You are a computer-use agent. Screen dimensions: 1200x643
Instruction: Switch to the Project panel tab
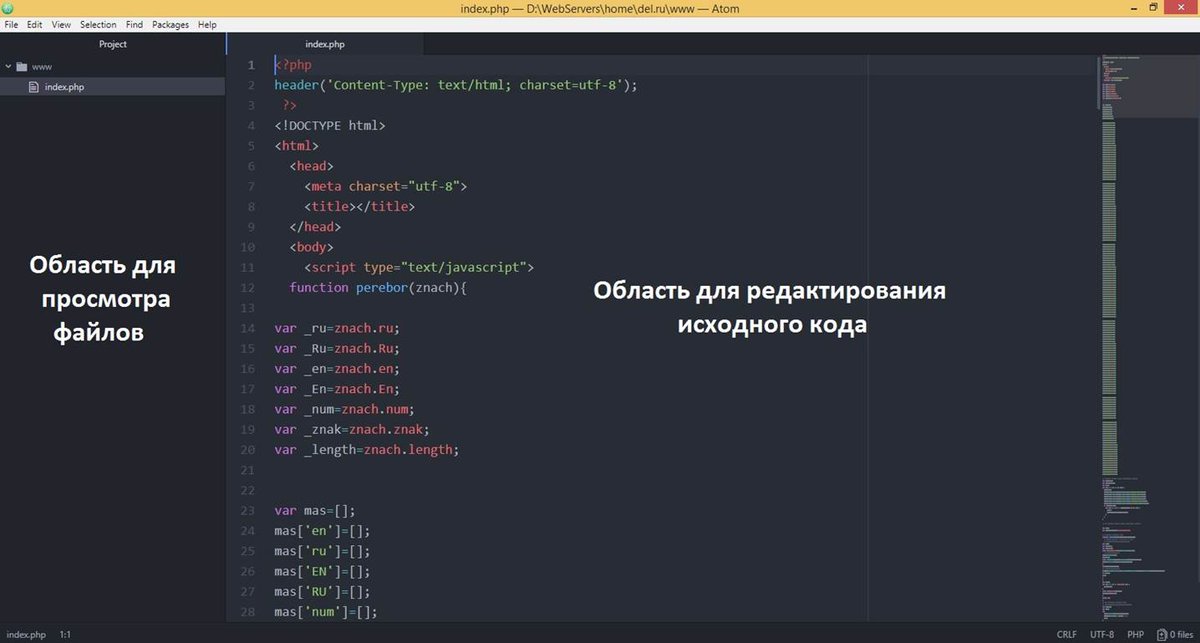point(113,44)
